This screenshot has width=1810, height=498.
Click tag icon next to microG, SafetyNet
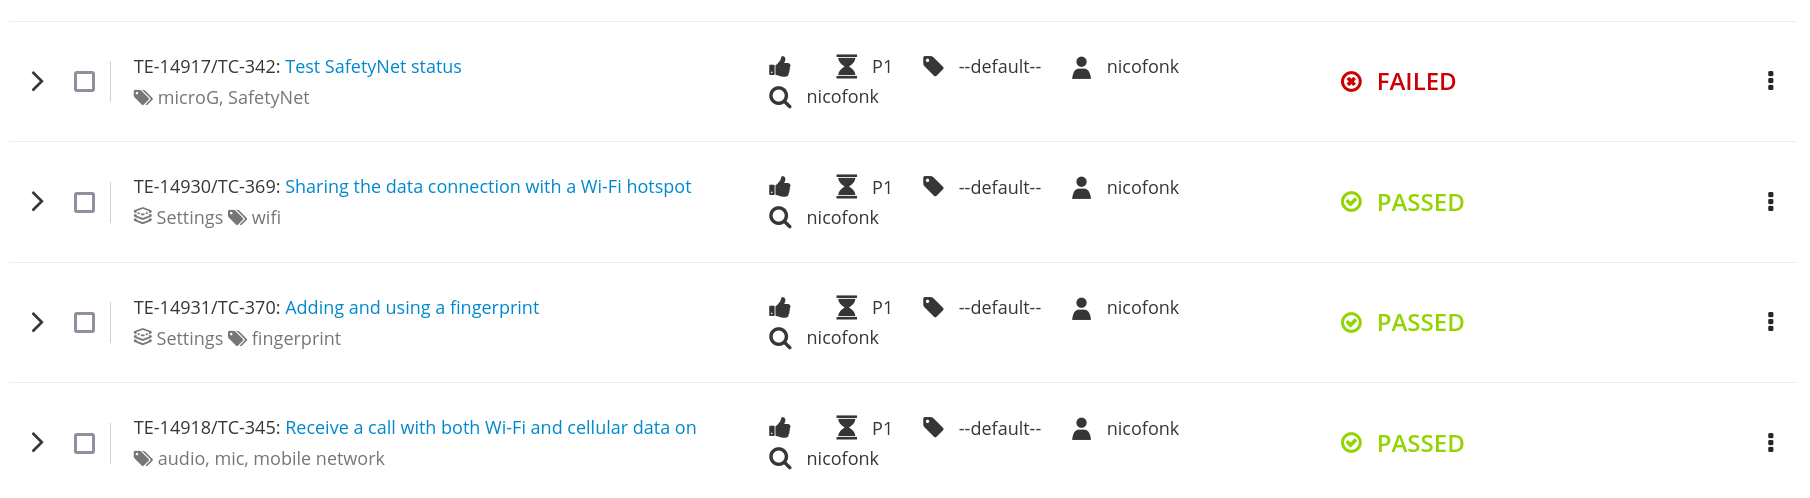click(143, 98)
